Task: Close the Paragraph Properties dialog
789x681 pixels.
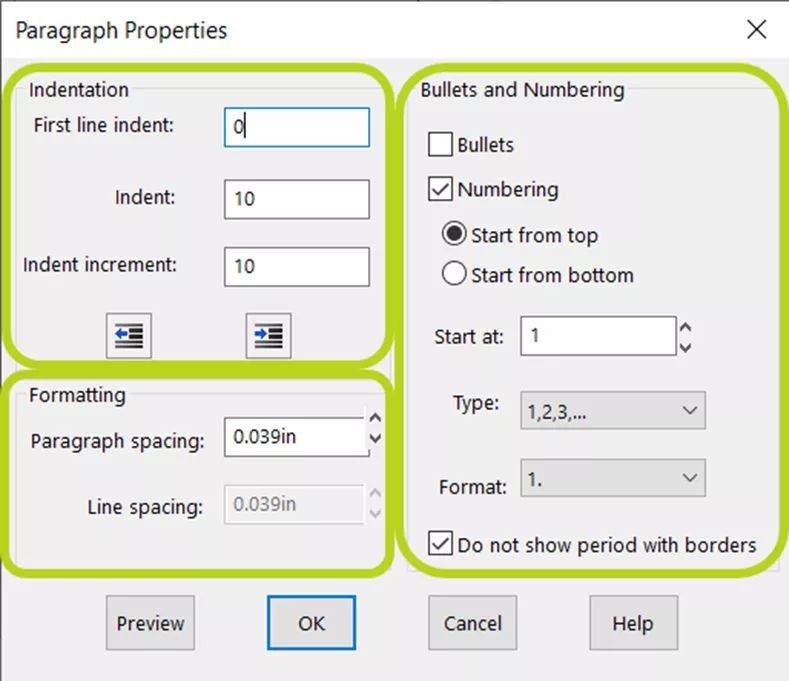Action: click(x=756, y=29)
